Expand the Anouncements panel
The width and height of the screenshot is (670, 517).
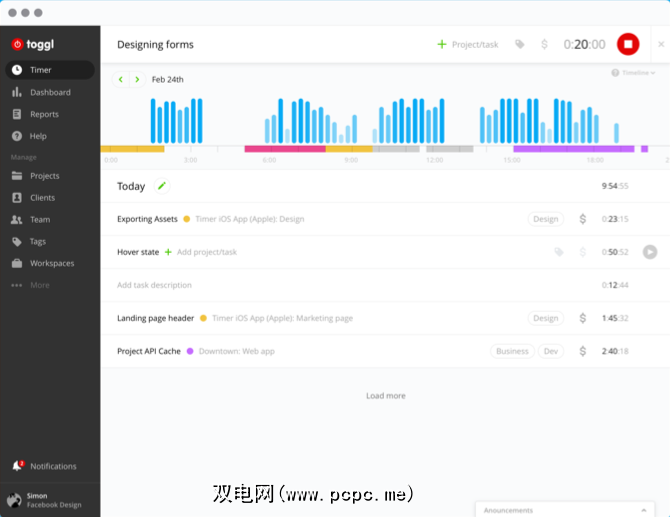[x=565, y=510]
